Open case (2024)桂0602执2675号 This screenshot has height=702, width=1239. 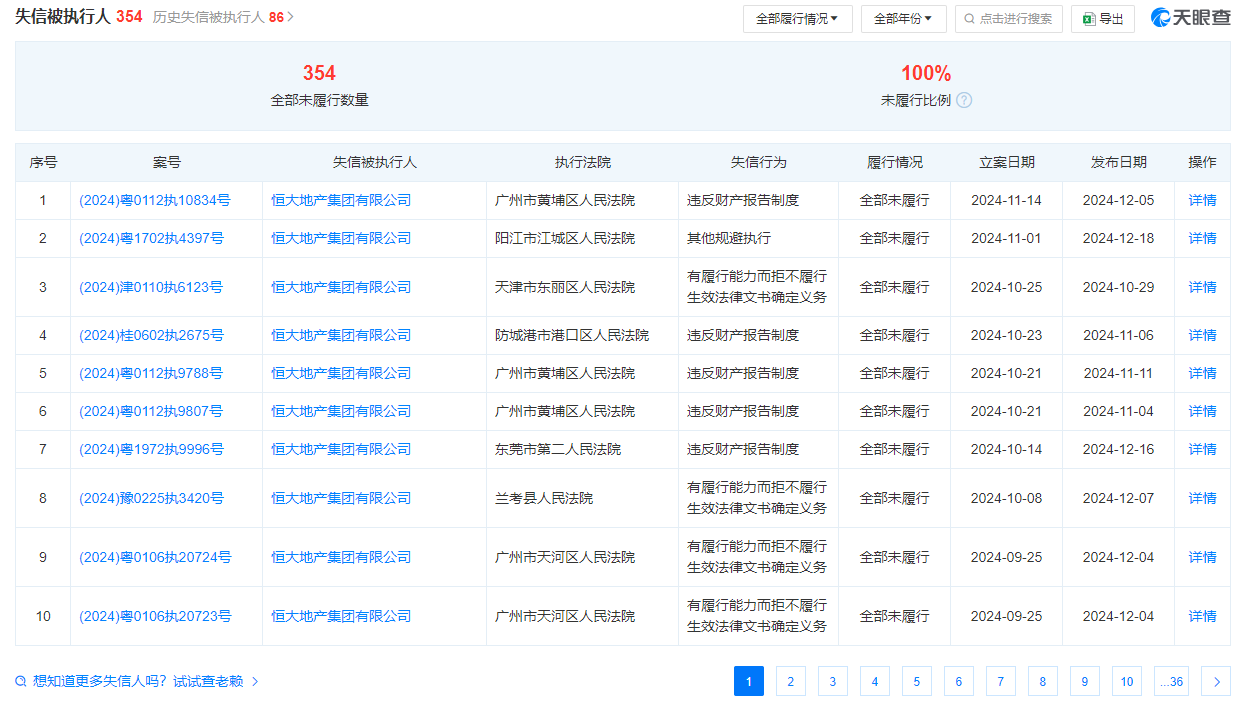click(151, 335)
